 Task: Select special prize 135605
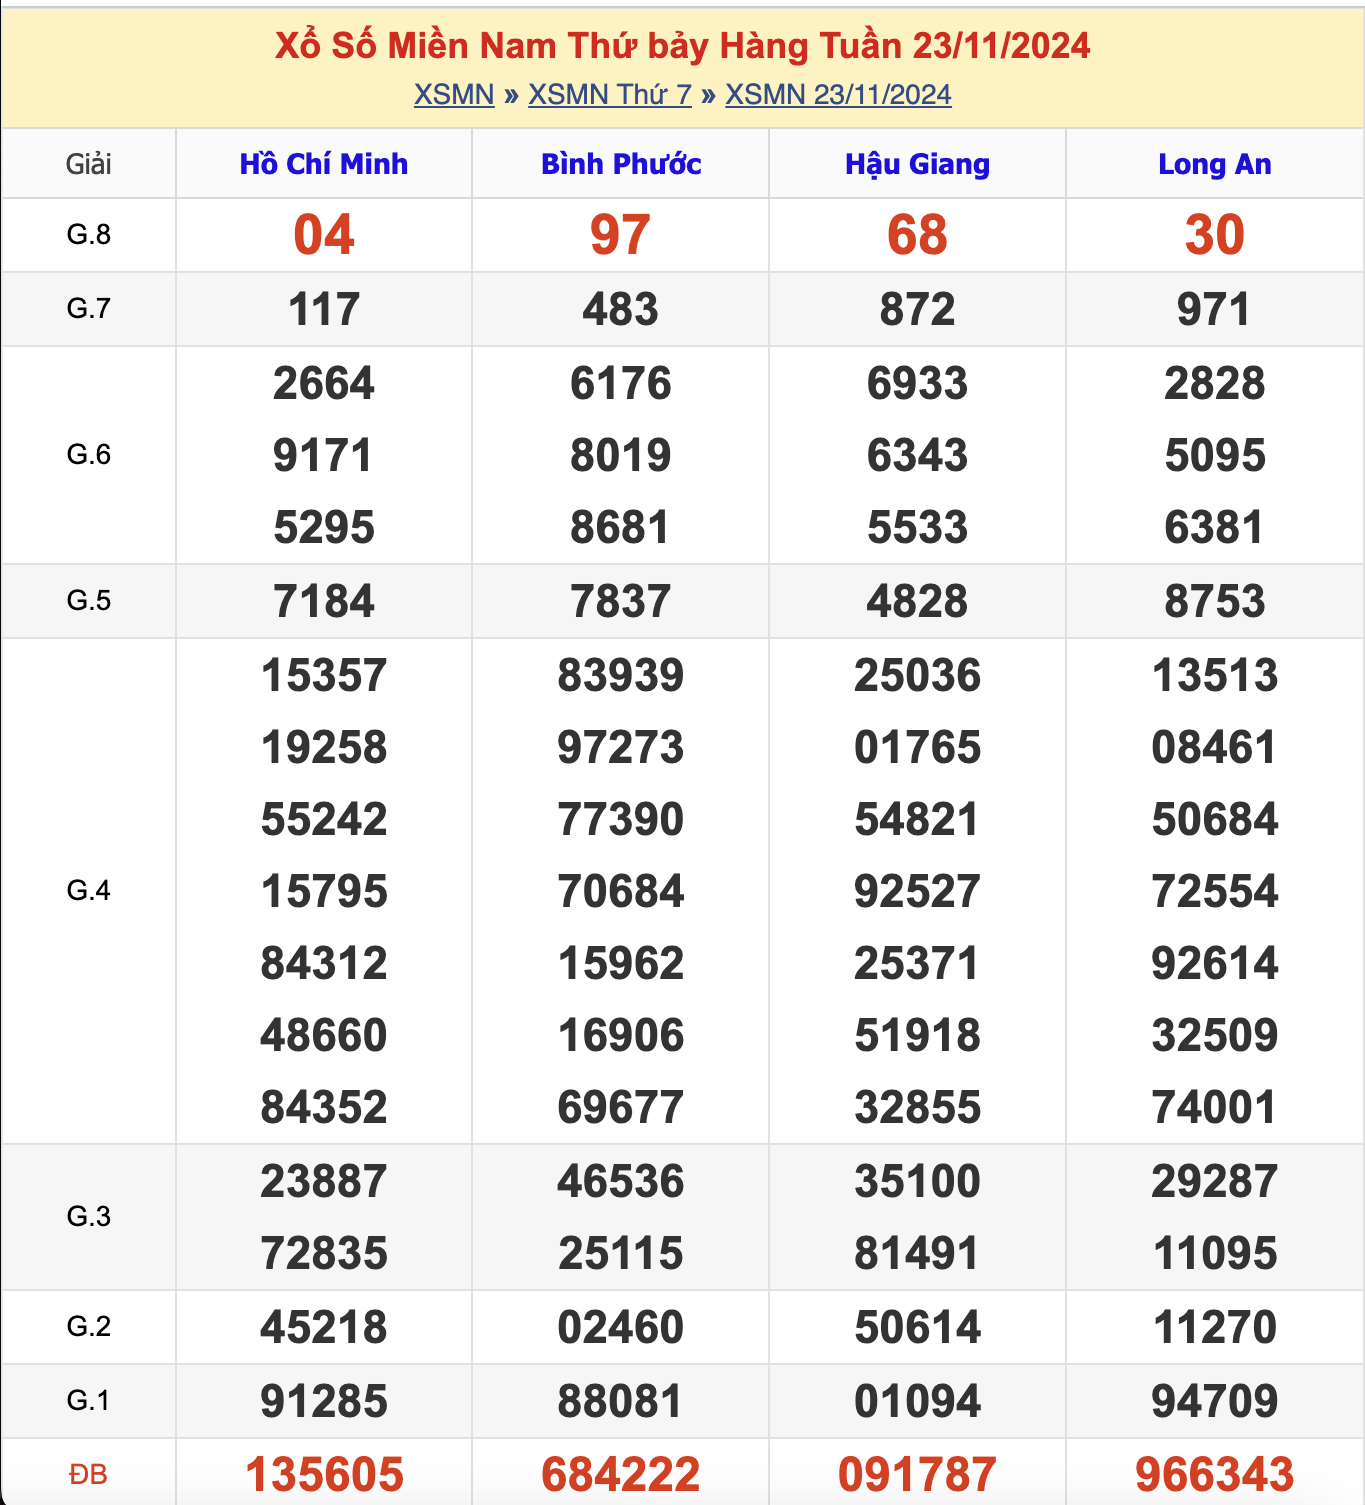pyautogui.click(x=324, y=1475)
